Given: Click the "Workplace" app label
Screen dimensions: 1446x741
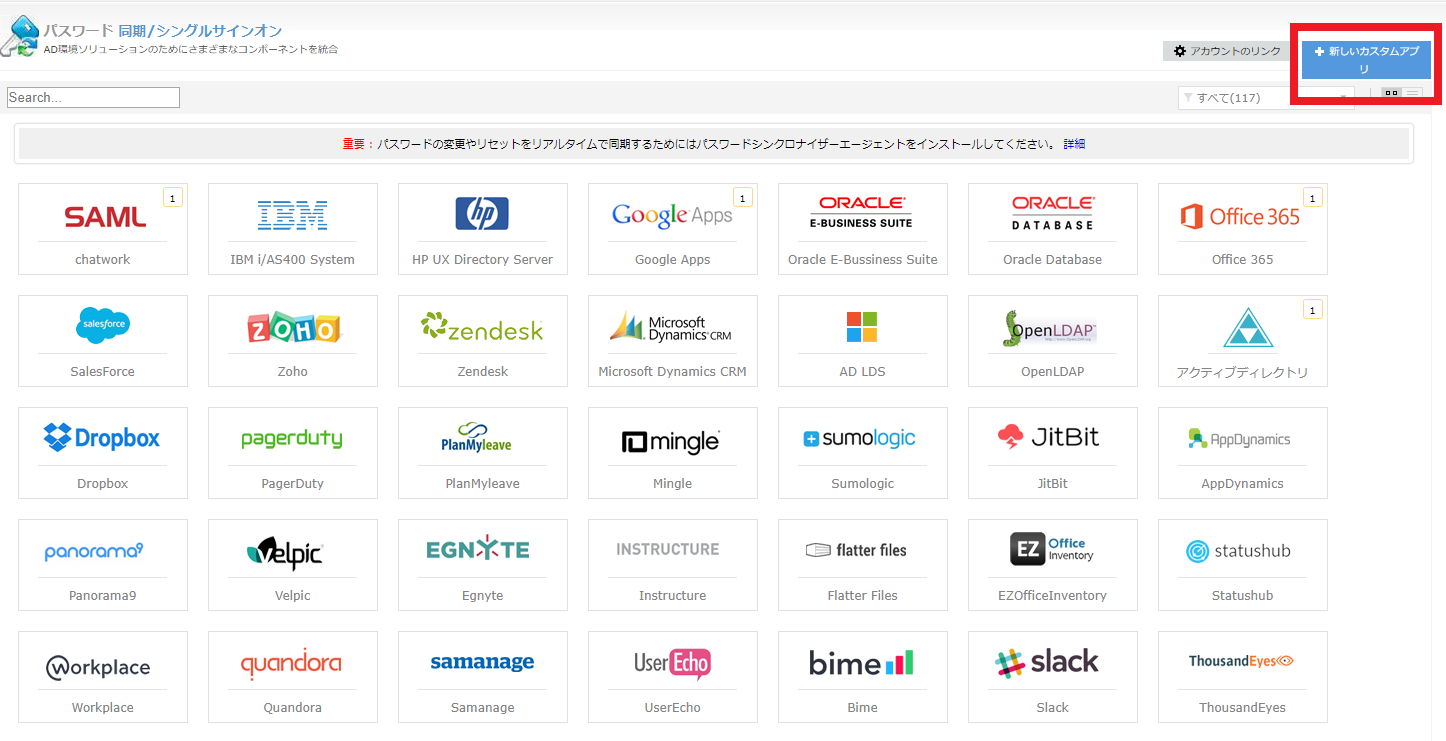Looking at the screenshot, I should [x=102, y=707].
